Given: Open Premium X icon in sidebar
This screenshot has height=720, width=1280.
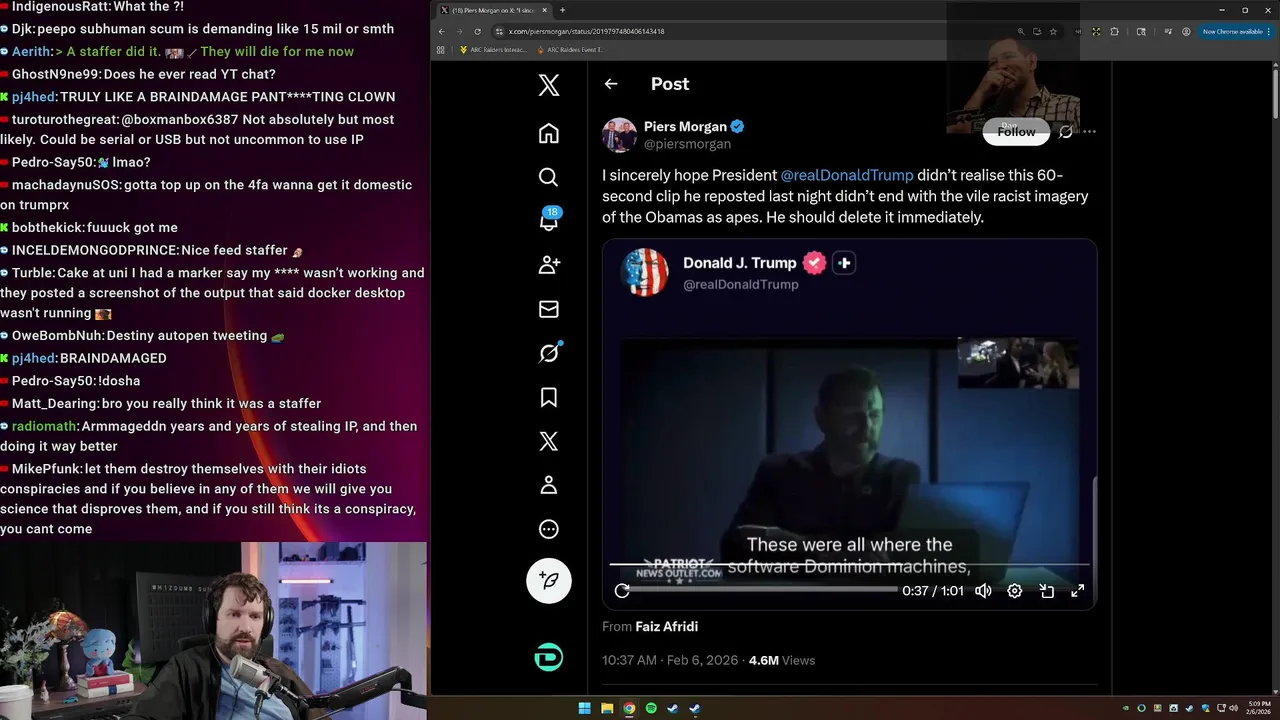Looking at the screenshot, I should click(548, 441).
